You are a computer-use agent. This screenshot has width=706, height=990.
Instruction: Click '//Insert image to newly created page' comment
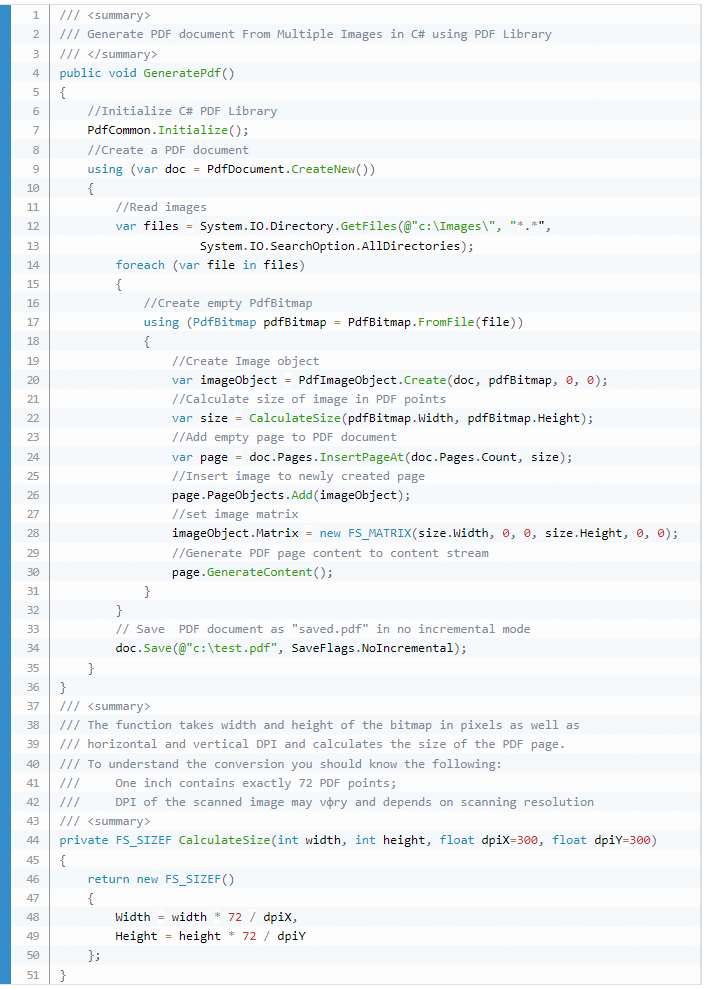pyautogui.click(x=298, y=476)
